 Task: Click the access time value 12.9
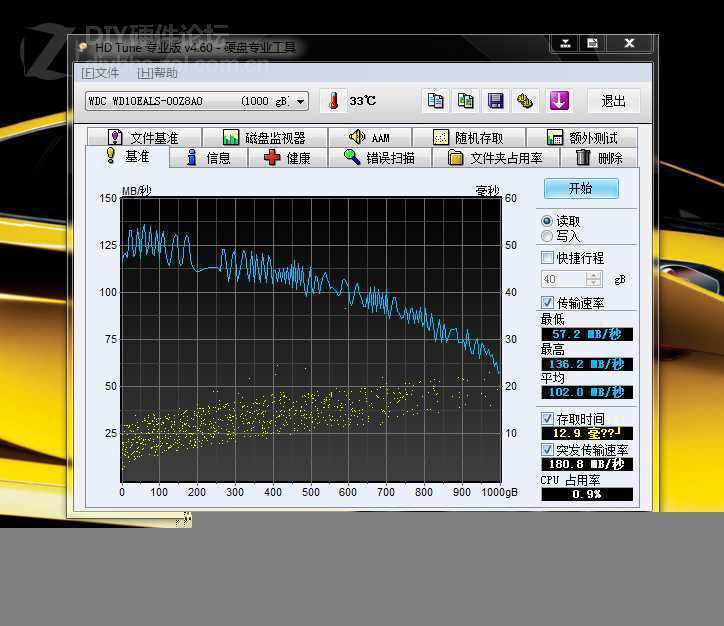point(587,433)
